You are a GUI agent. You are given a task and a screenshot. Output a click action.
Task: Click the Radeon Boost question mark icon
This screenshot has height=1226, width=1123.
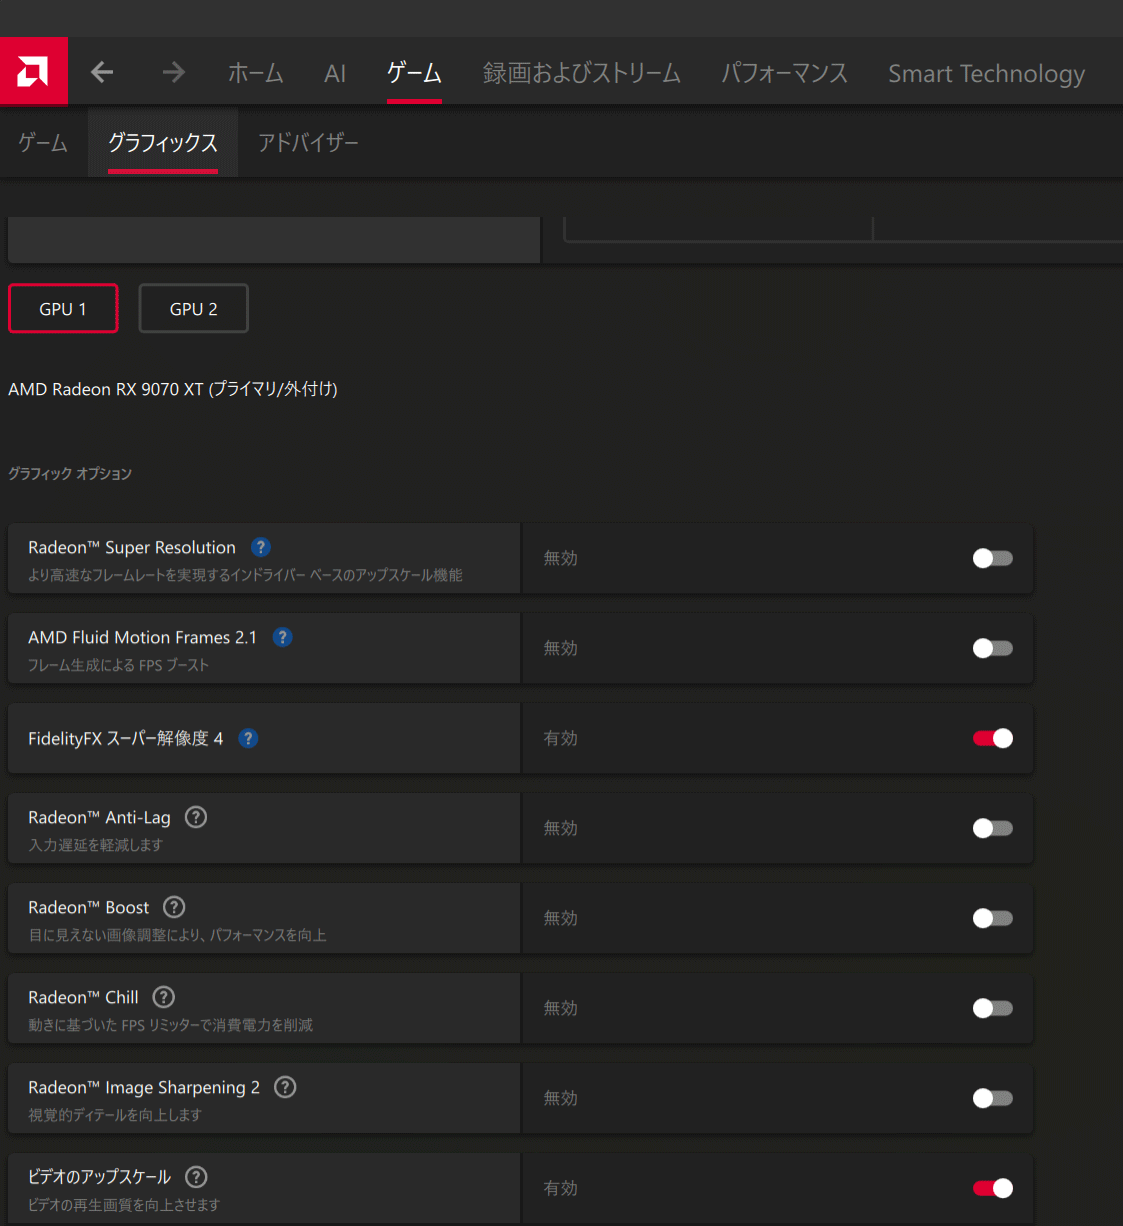point(174,907)
